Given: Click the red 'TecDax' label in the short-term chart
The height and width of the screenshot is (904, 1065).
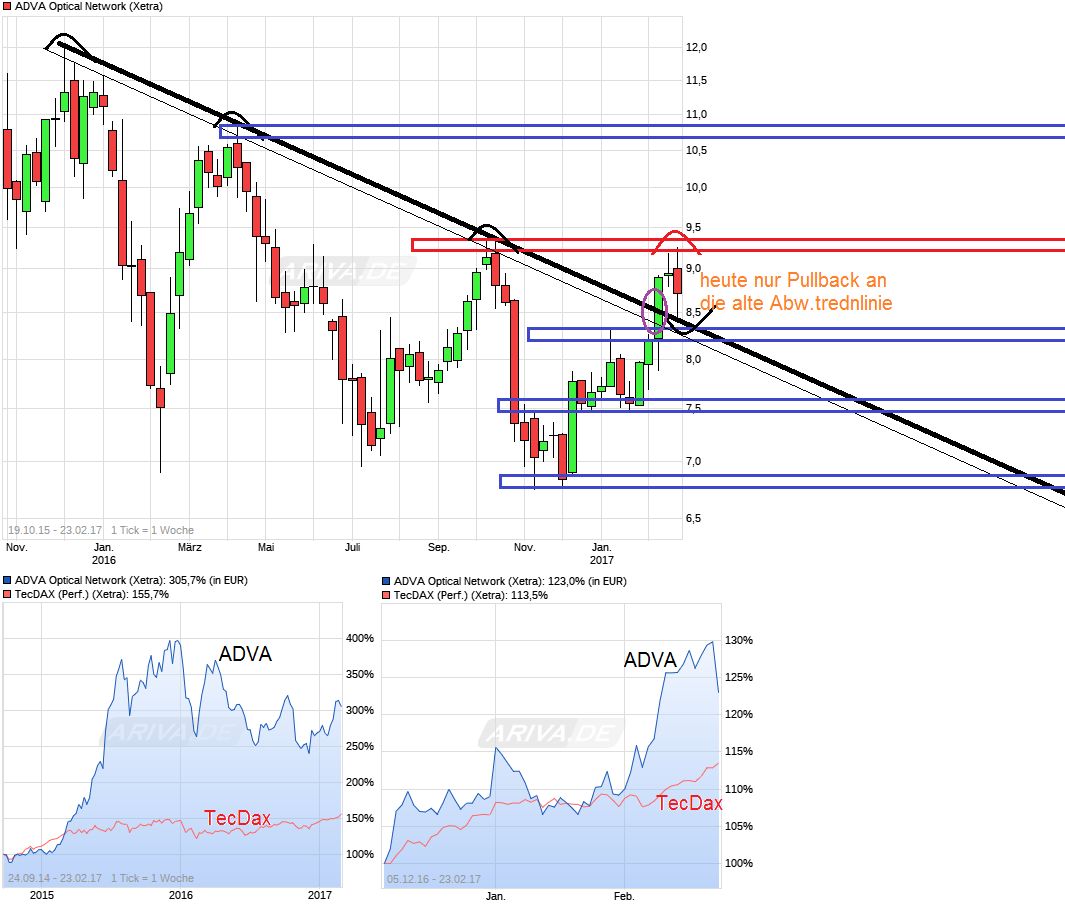Looking at the screenshot, I should click(689, 803).
